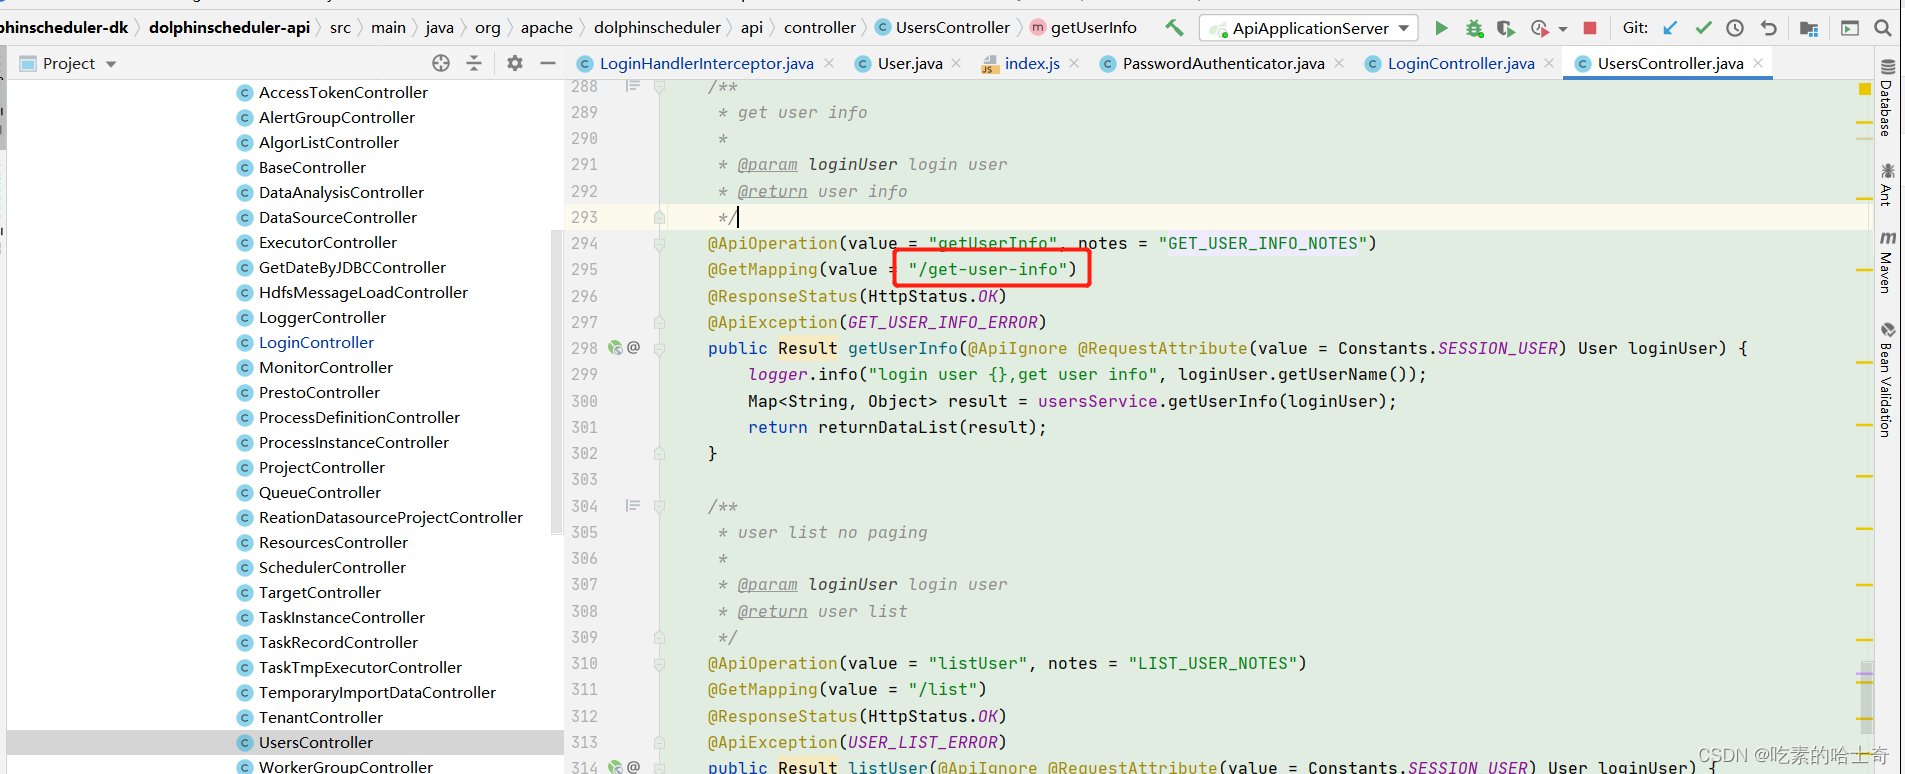Click the Project panel vertical scrollbar
The image size is (1905, 774).
tap(557, 380)
